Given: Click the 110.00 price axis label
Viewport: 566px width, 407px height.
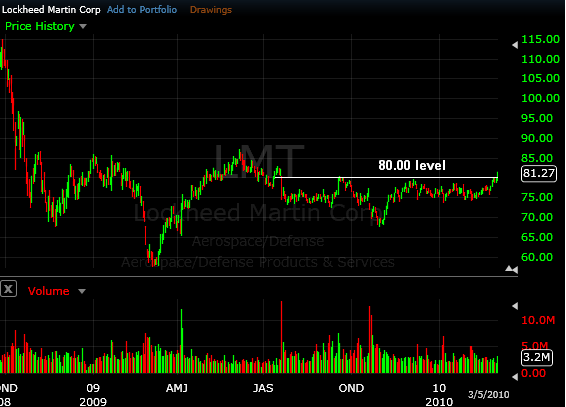Looking at the screenshot, I should coord(540,59).
